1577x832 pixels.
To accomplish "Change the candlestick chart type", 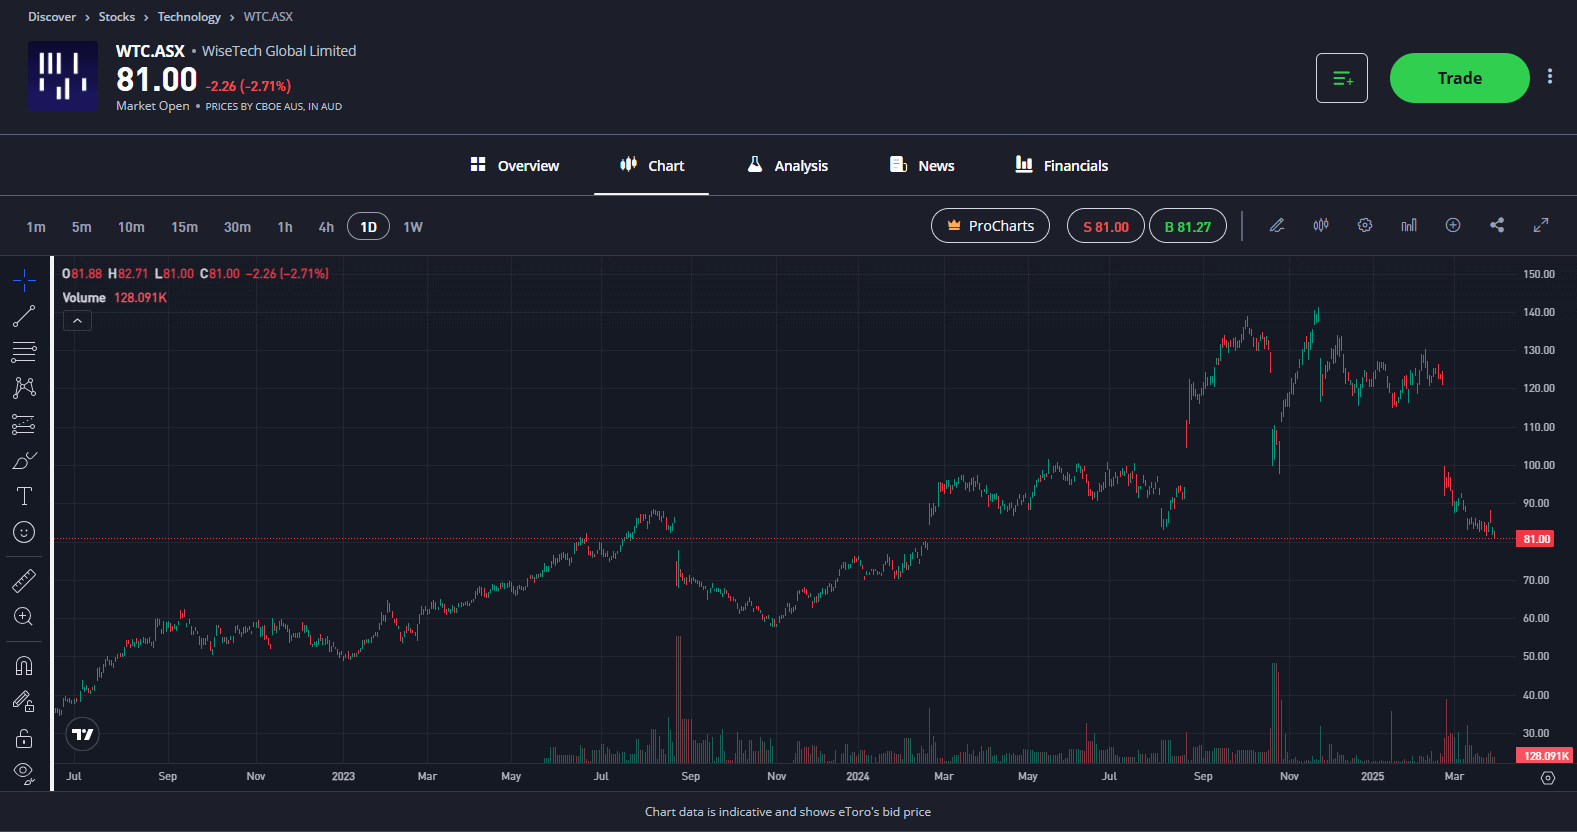I will click(1321, 226).
